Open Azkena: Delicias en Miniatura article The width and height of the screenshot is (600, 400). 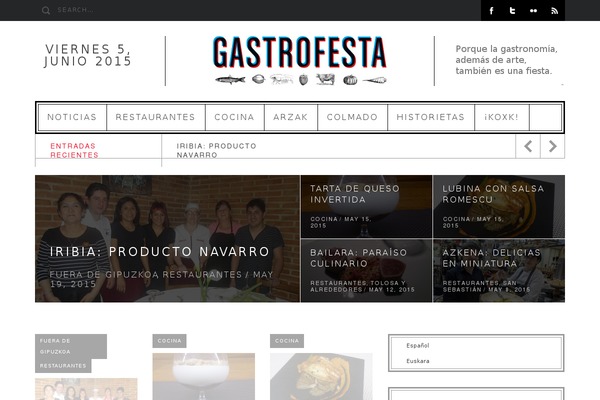tap(491, 258)
